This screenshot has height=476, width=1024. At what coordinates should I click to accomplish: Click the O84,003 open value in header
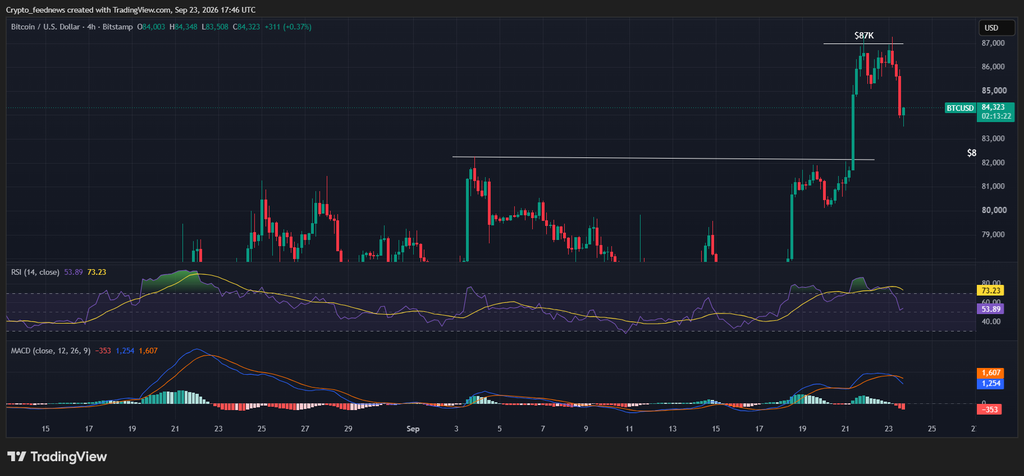click(151, 27)
